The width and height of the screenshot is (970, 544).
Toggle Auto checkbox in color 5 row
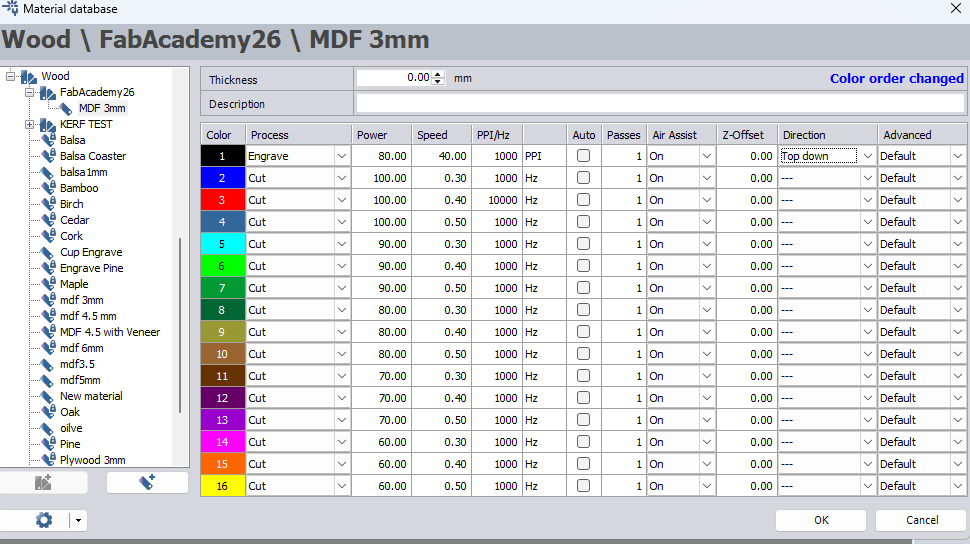coord(583,244)
